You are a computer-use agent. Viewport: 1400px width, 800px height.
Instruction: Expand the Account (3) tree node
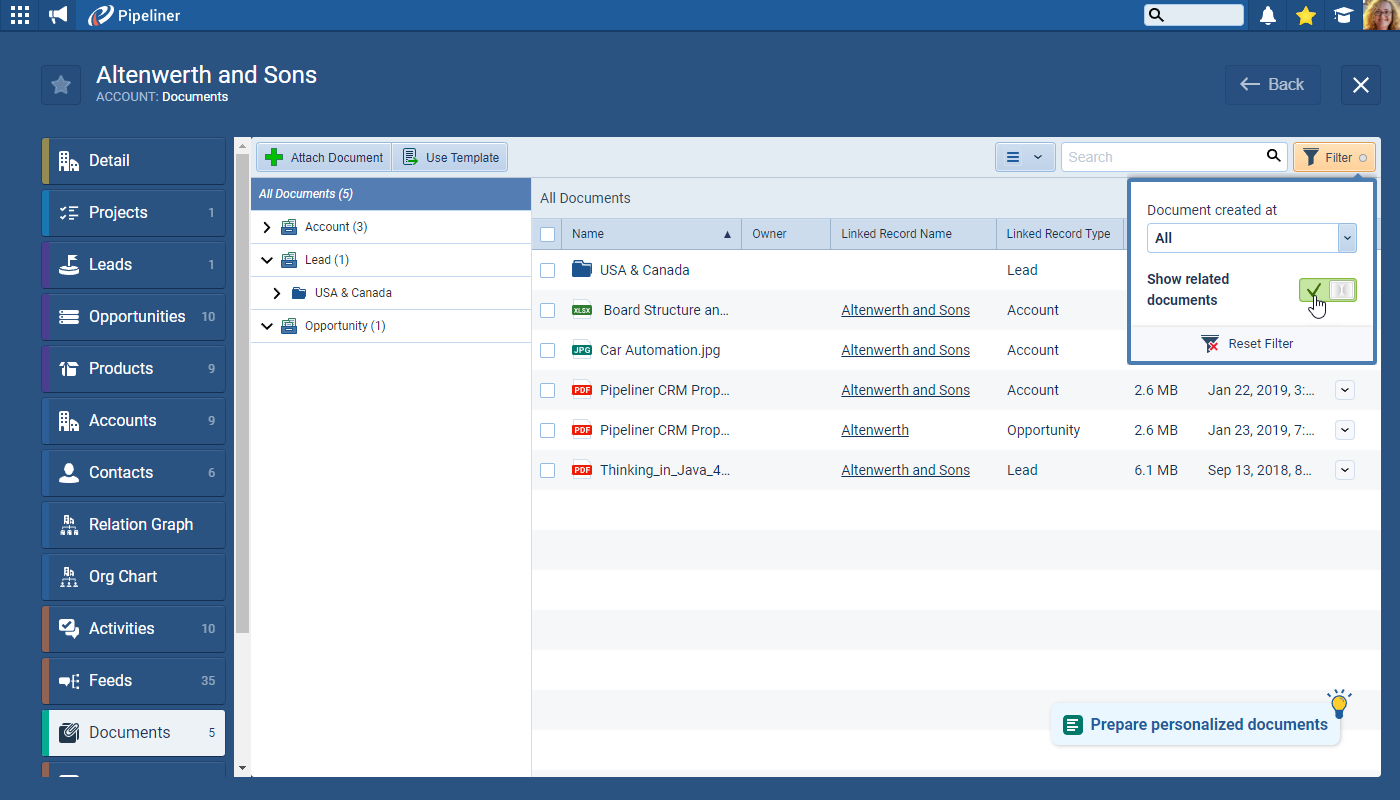click(267, 227)
